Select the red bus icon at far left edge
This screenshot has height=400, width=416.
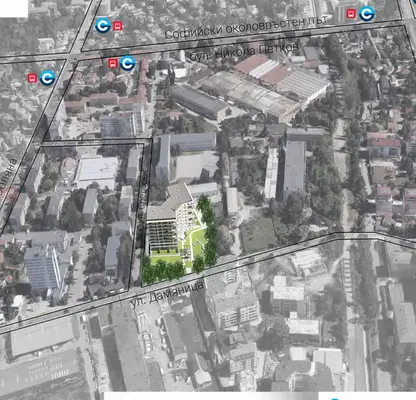[32, 78]
